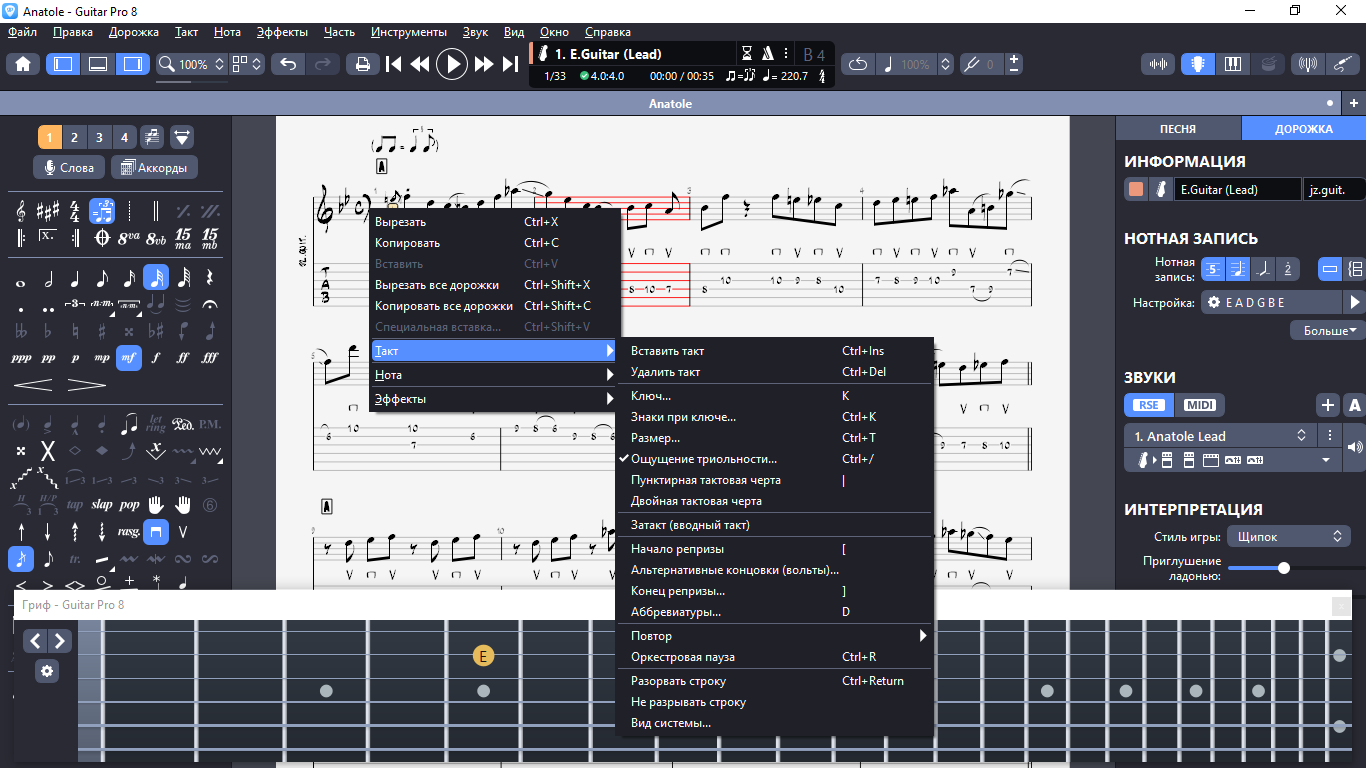Expand the Больше options dropdown

(x=1328, y=330)
